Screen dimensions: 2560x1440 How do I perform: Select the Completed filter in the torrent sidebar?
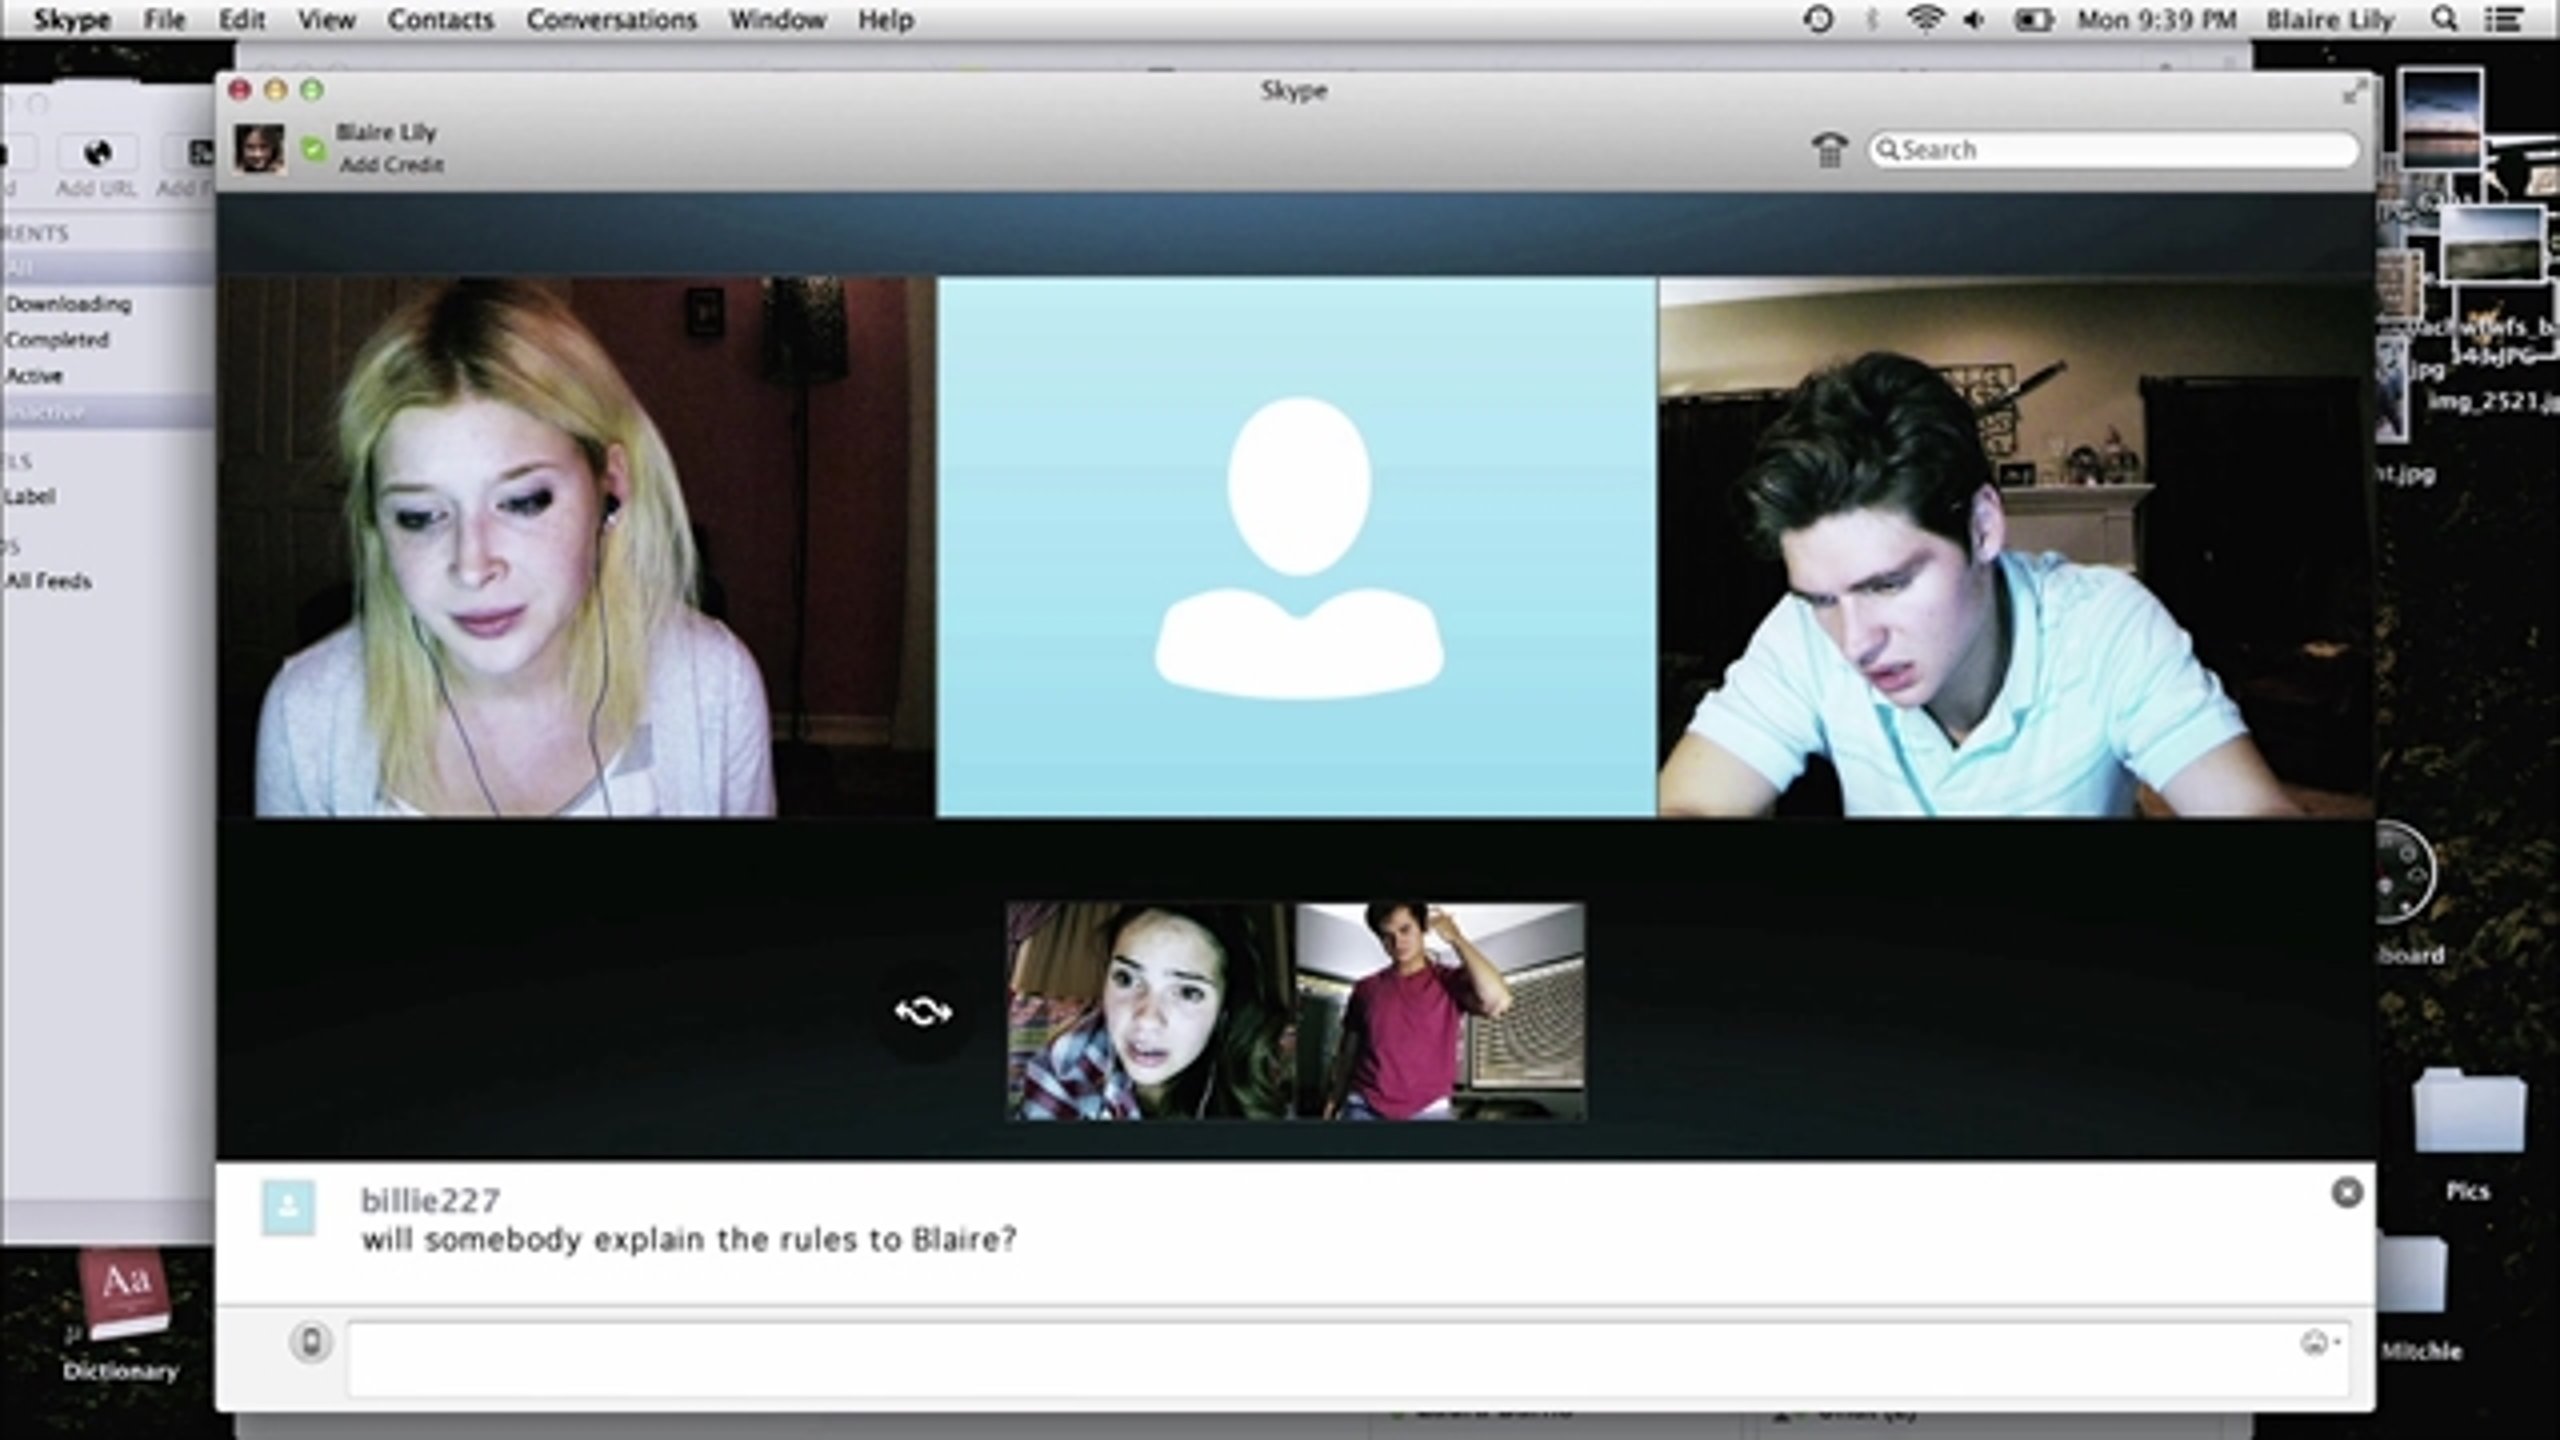[60, 340]
